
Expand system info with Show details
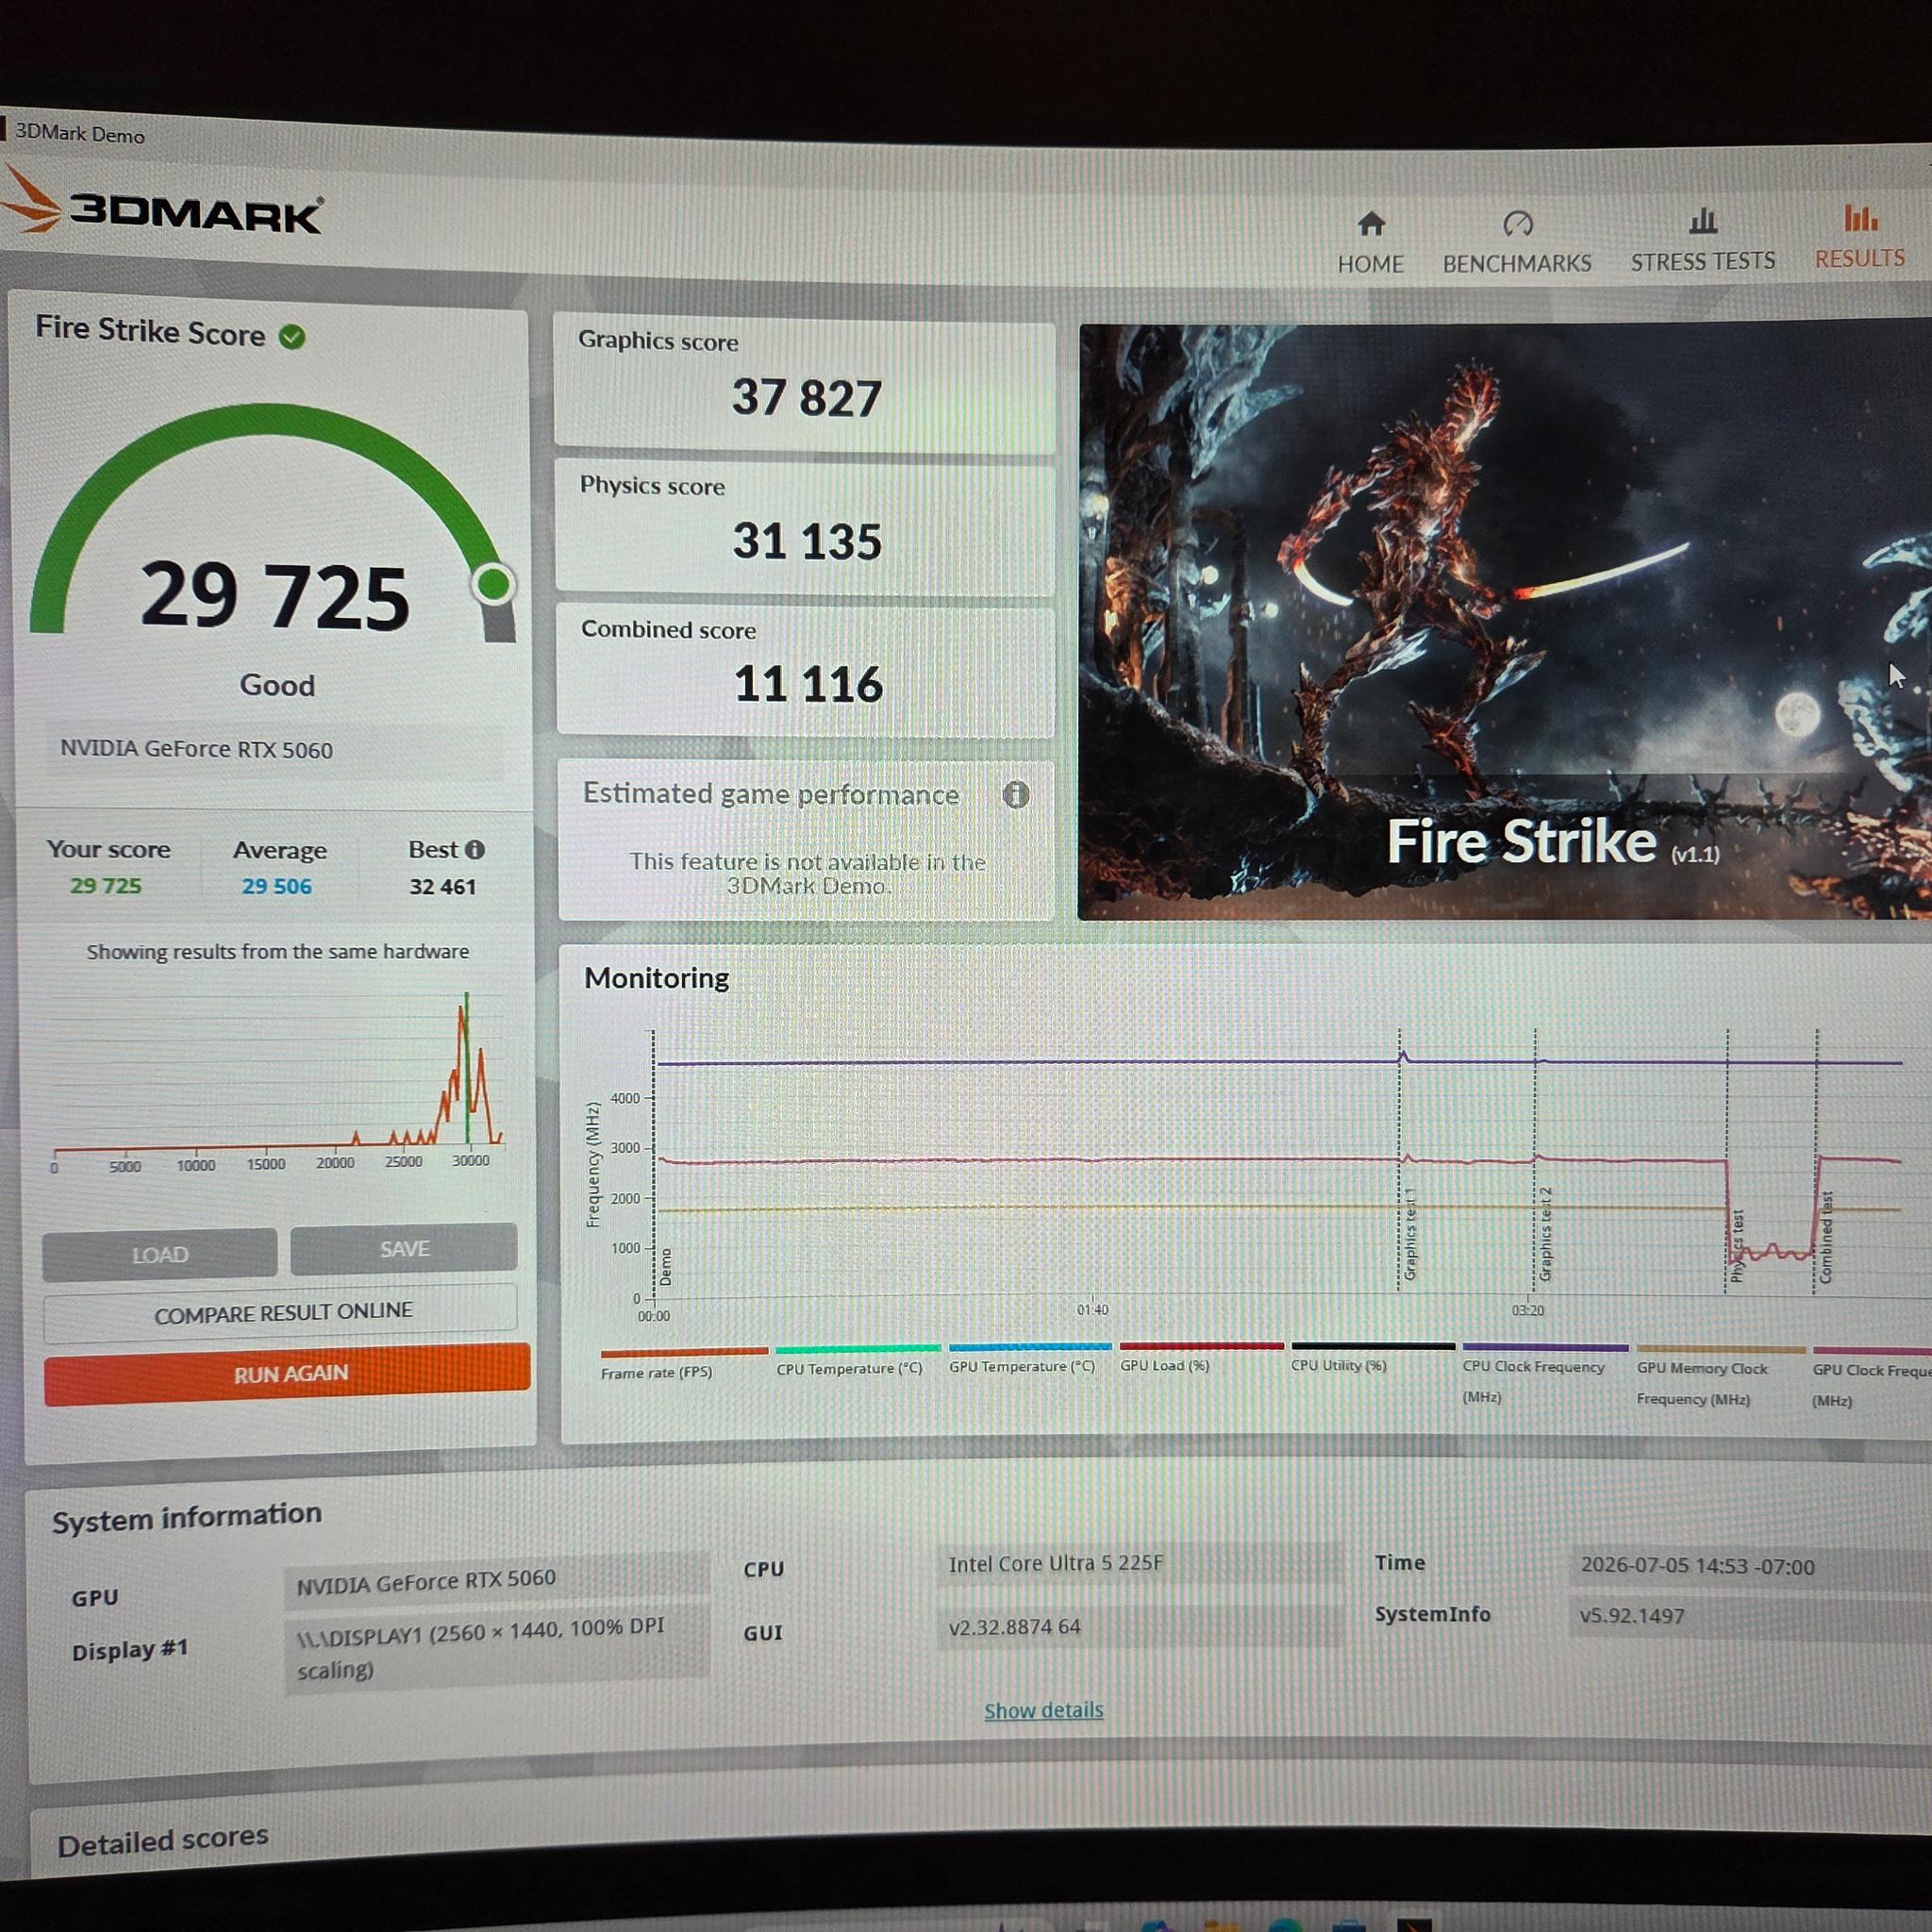point(1043,1711)
